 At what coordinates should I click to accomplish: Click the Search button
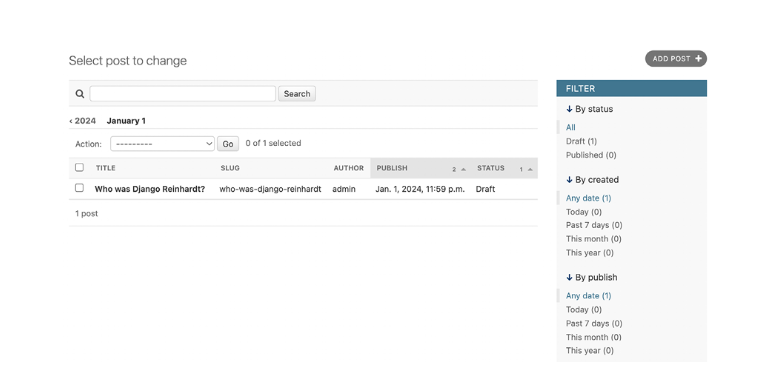pos(297,94)
